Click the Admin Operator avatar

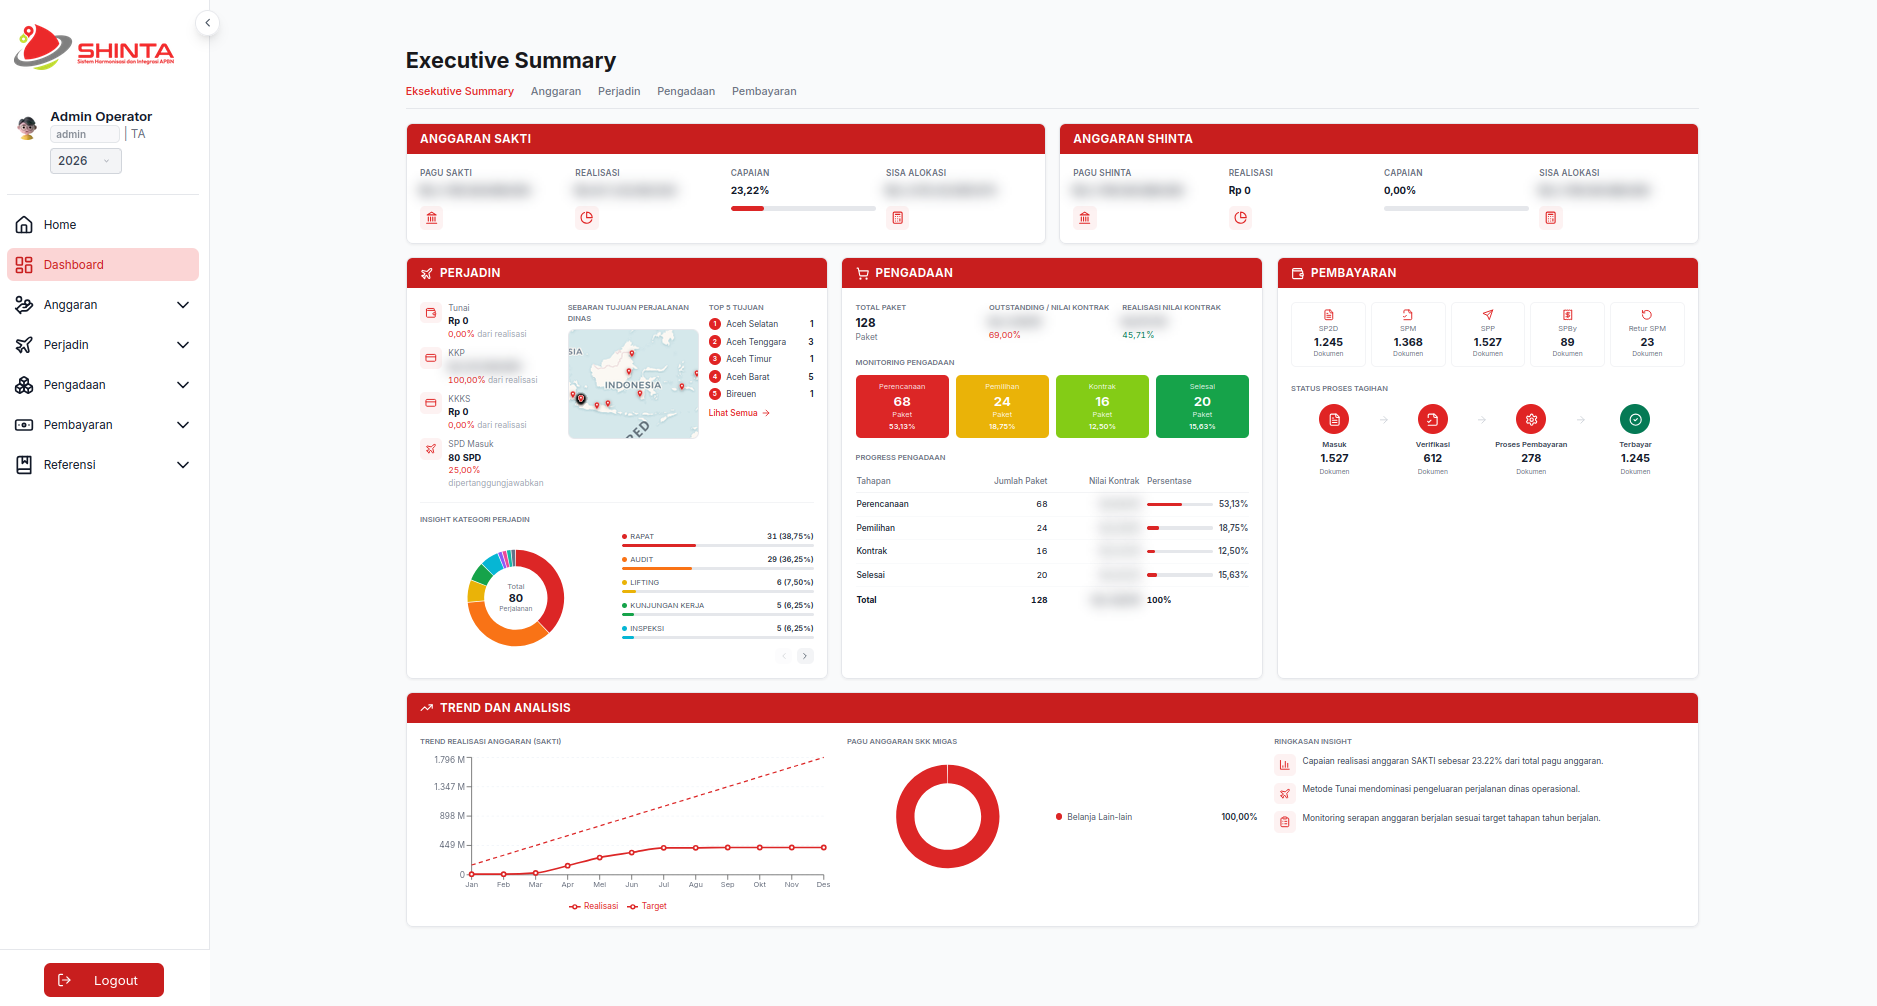point(27,127)
